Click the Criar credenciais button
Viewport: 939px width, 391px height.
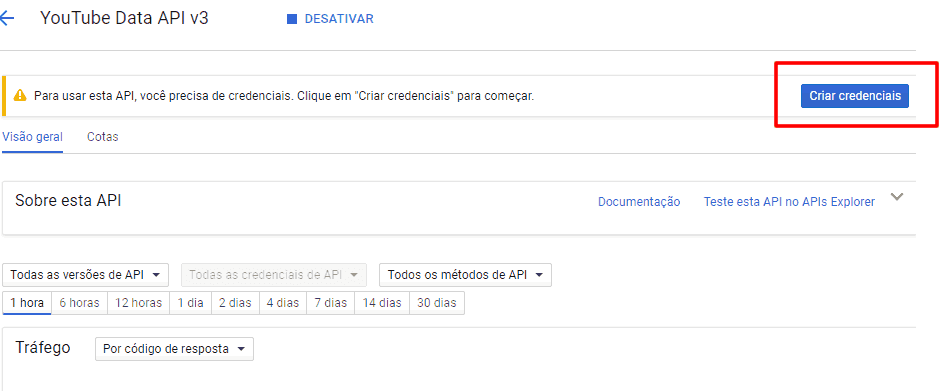tap(855, 96)
